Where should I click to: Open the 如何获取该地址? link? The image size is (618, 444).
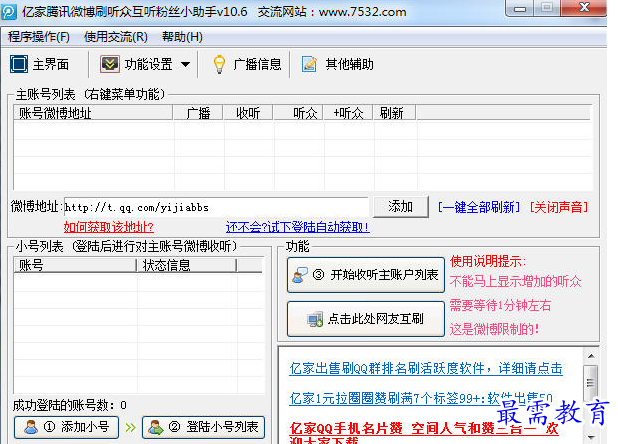[108, 227]
